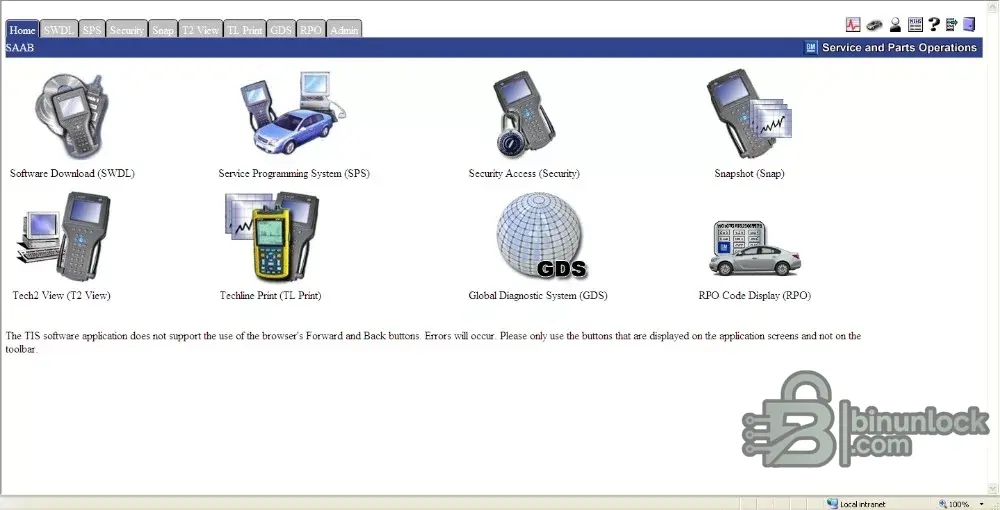Click the Techline Print (TL Print) label
The height and width of the screenshot is (510, 1000).
click(270, 296)
